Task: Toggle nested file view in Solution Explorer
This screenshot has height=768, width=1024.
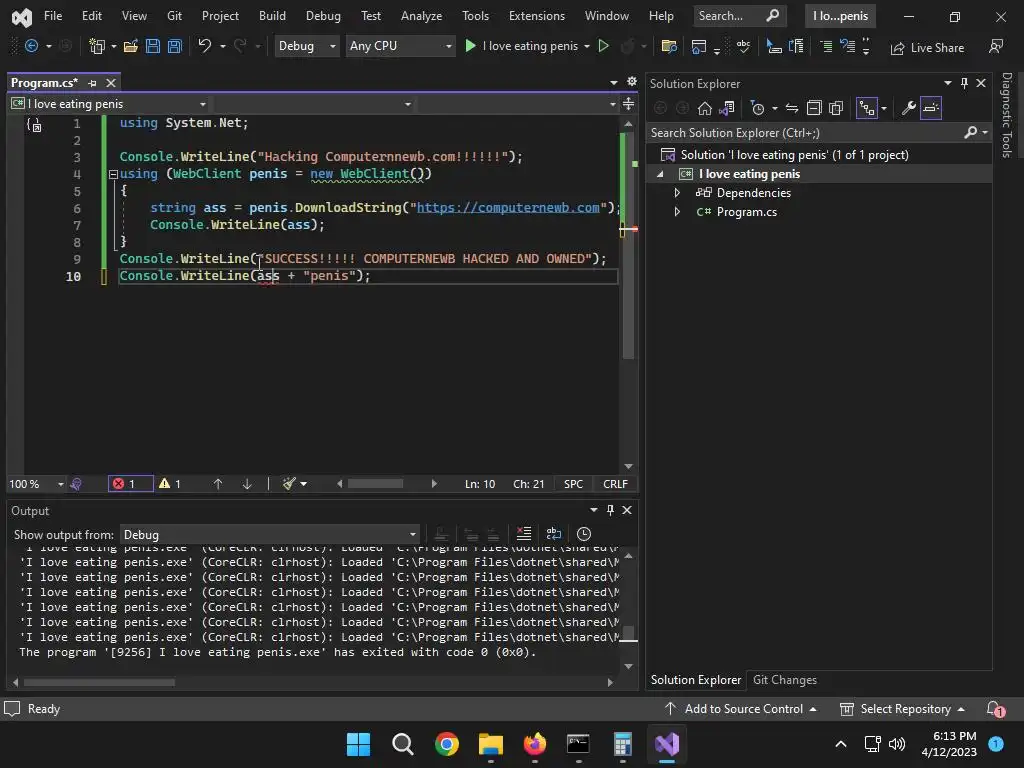Action: (867, 108)
